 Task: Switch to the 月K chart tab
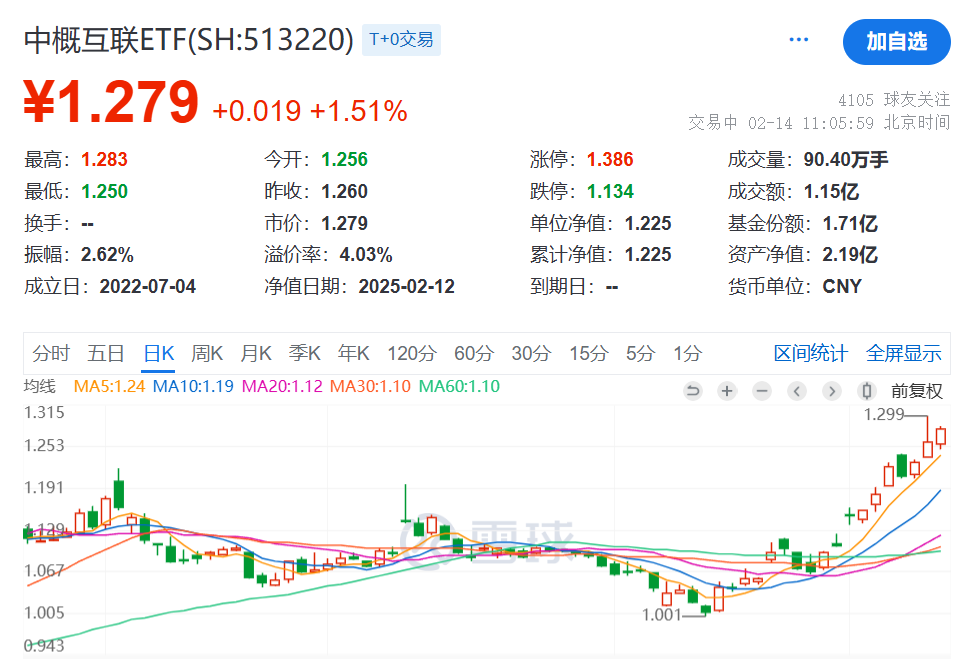coord(256,354)
